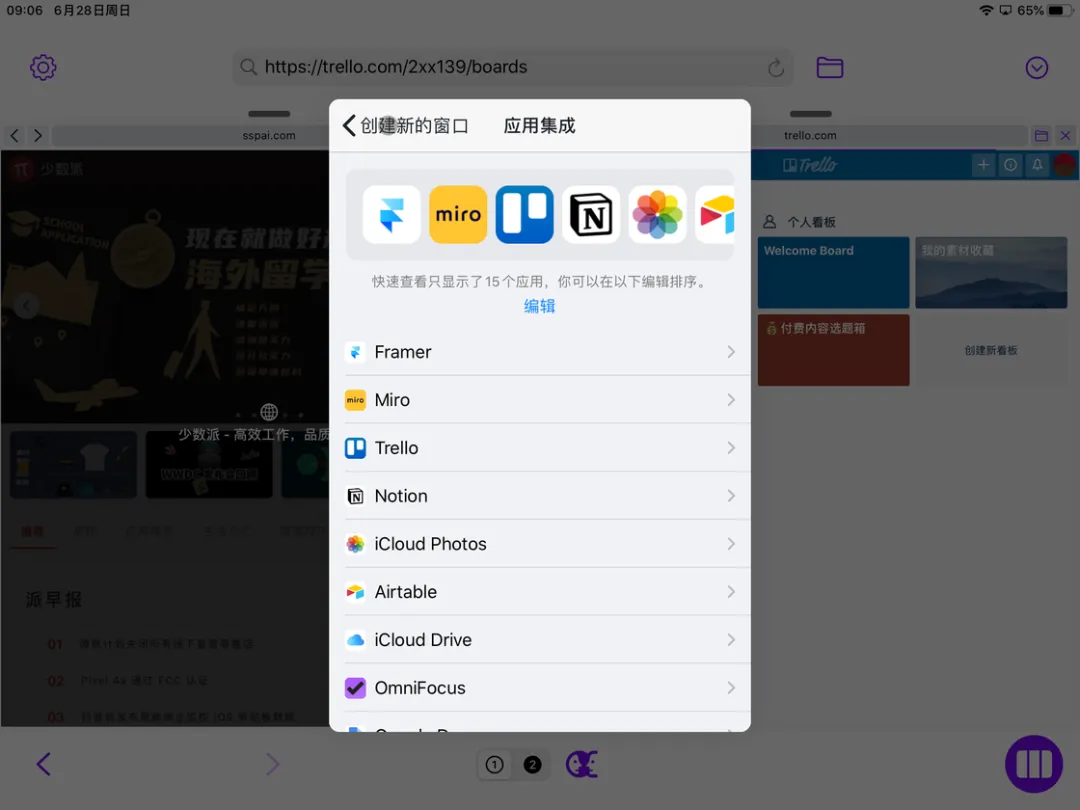Go back to 创建新的窗口
Viewport: 1080px width, 810px height.
[x=406, y=125]
